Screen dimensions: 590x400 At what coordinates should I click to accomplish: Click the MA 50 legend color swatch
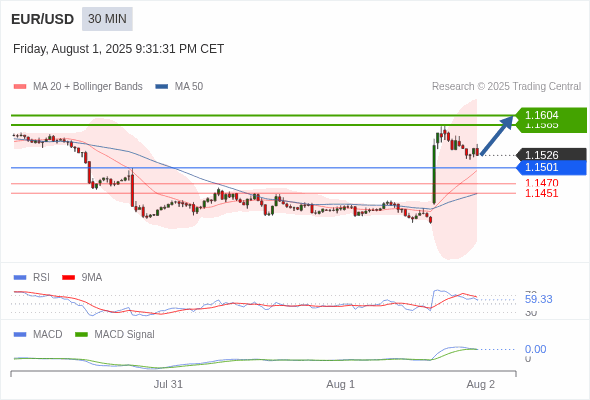click(x=162, y=87)
